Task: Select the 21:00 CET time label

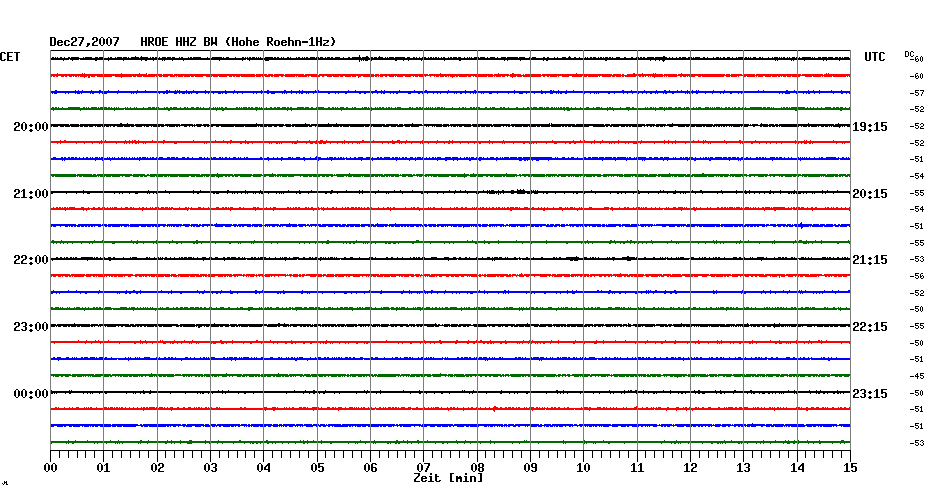Action: click(31, 194)
